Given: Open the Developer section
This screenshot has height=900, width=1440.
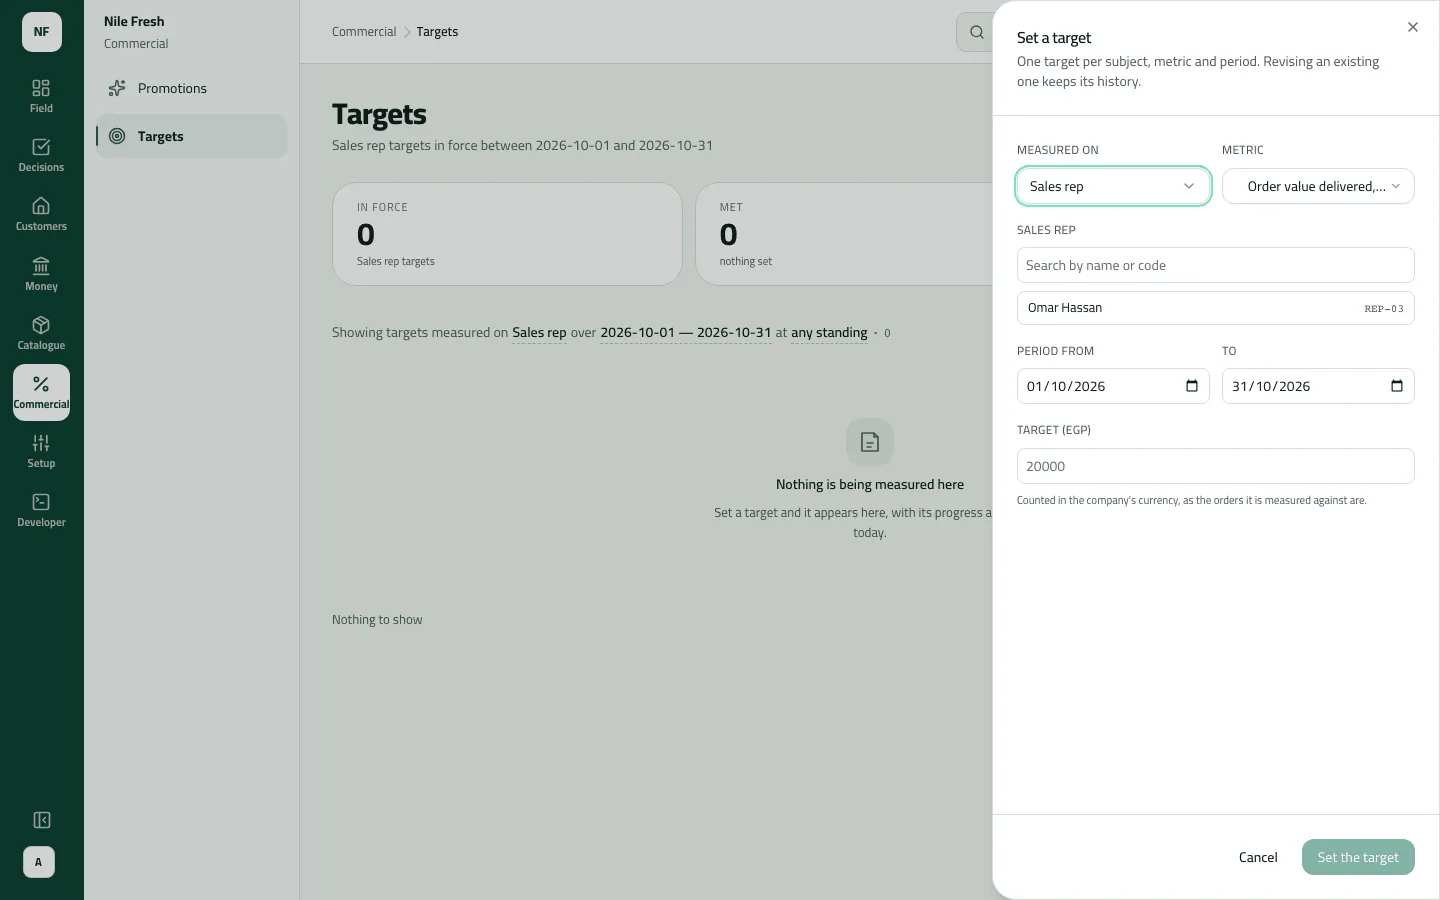Looking at the screenshot, I should [x=41, y=510].
